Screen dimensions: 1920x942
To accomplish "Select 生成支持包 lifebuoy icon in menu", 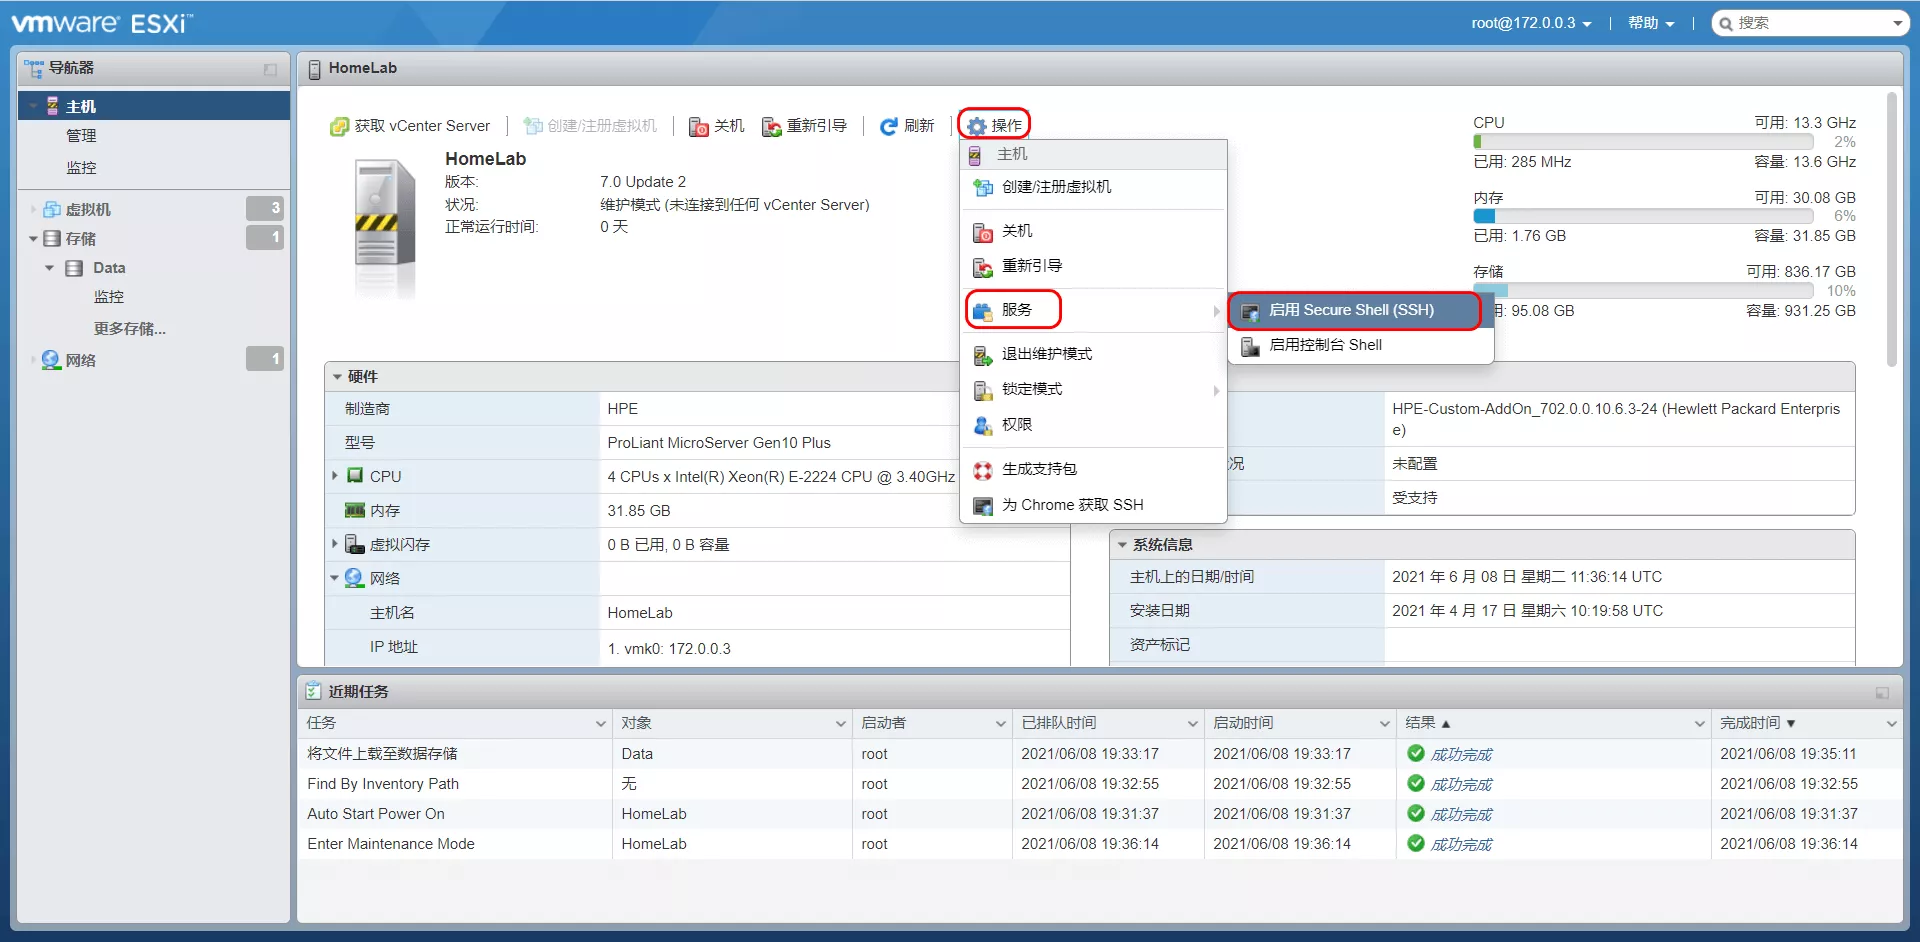I will (x=983, y=470).
